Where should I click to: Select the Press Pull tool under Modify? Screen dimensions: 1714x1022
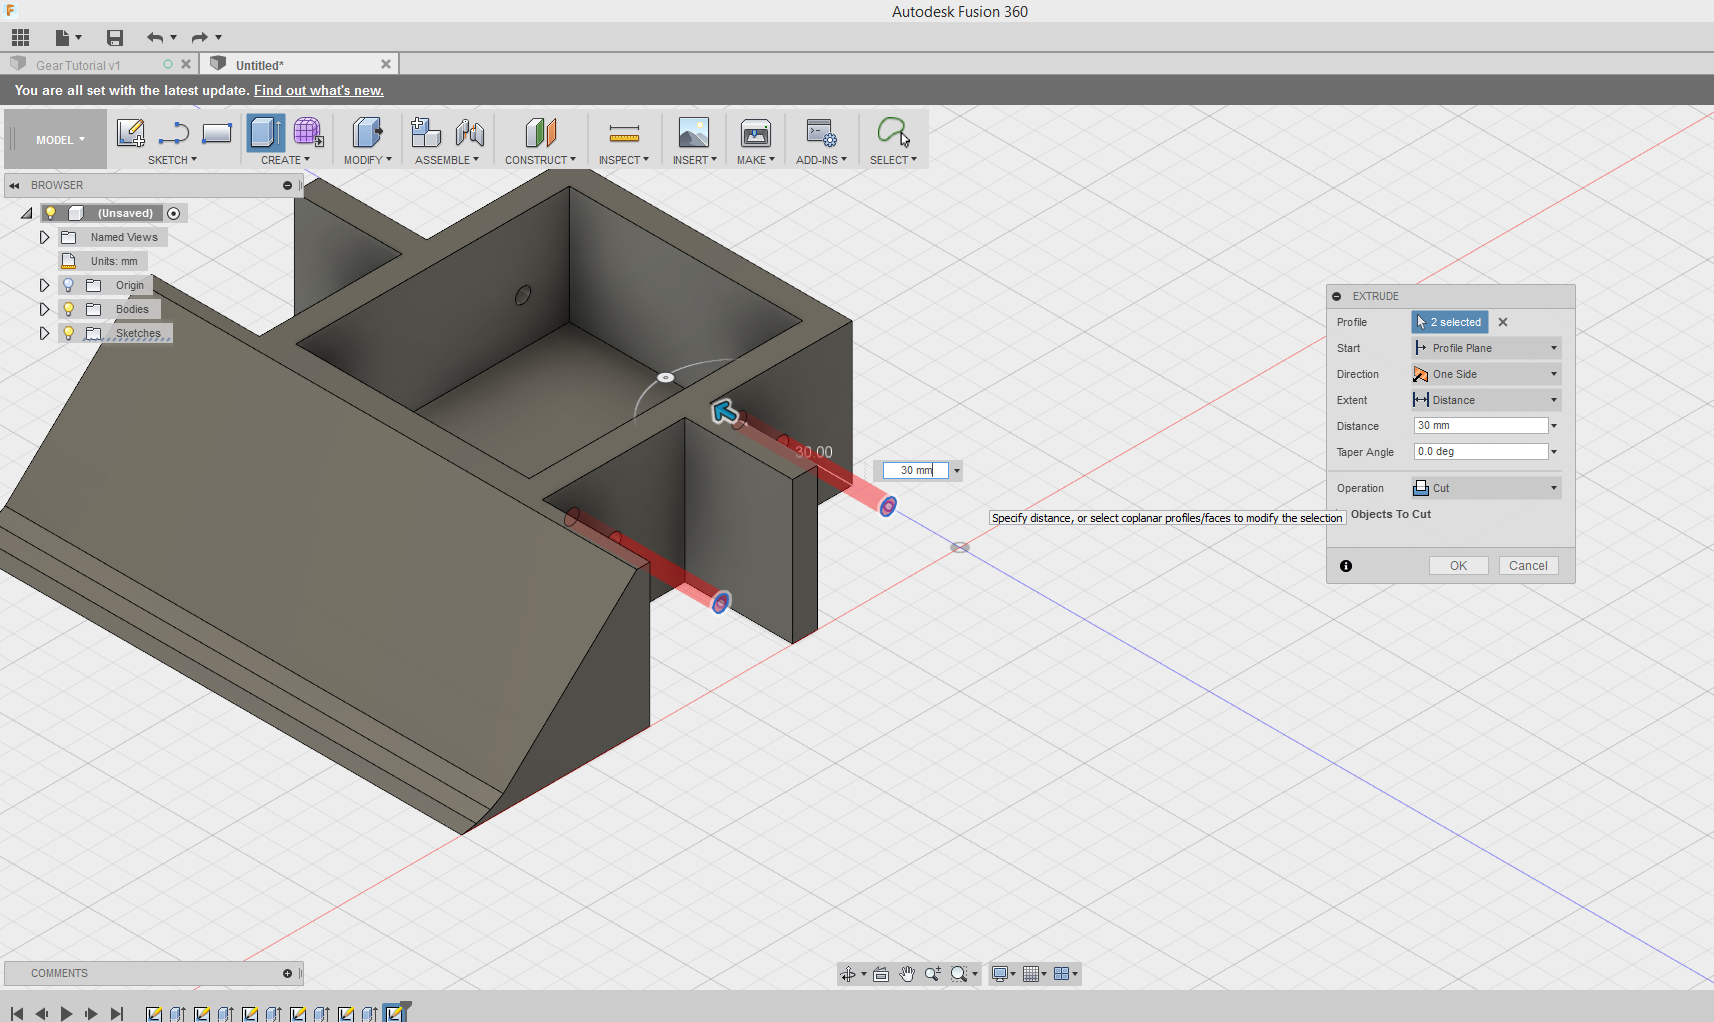pyautogui.click(x=367, y=132)
